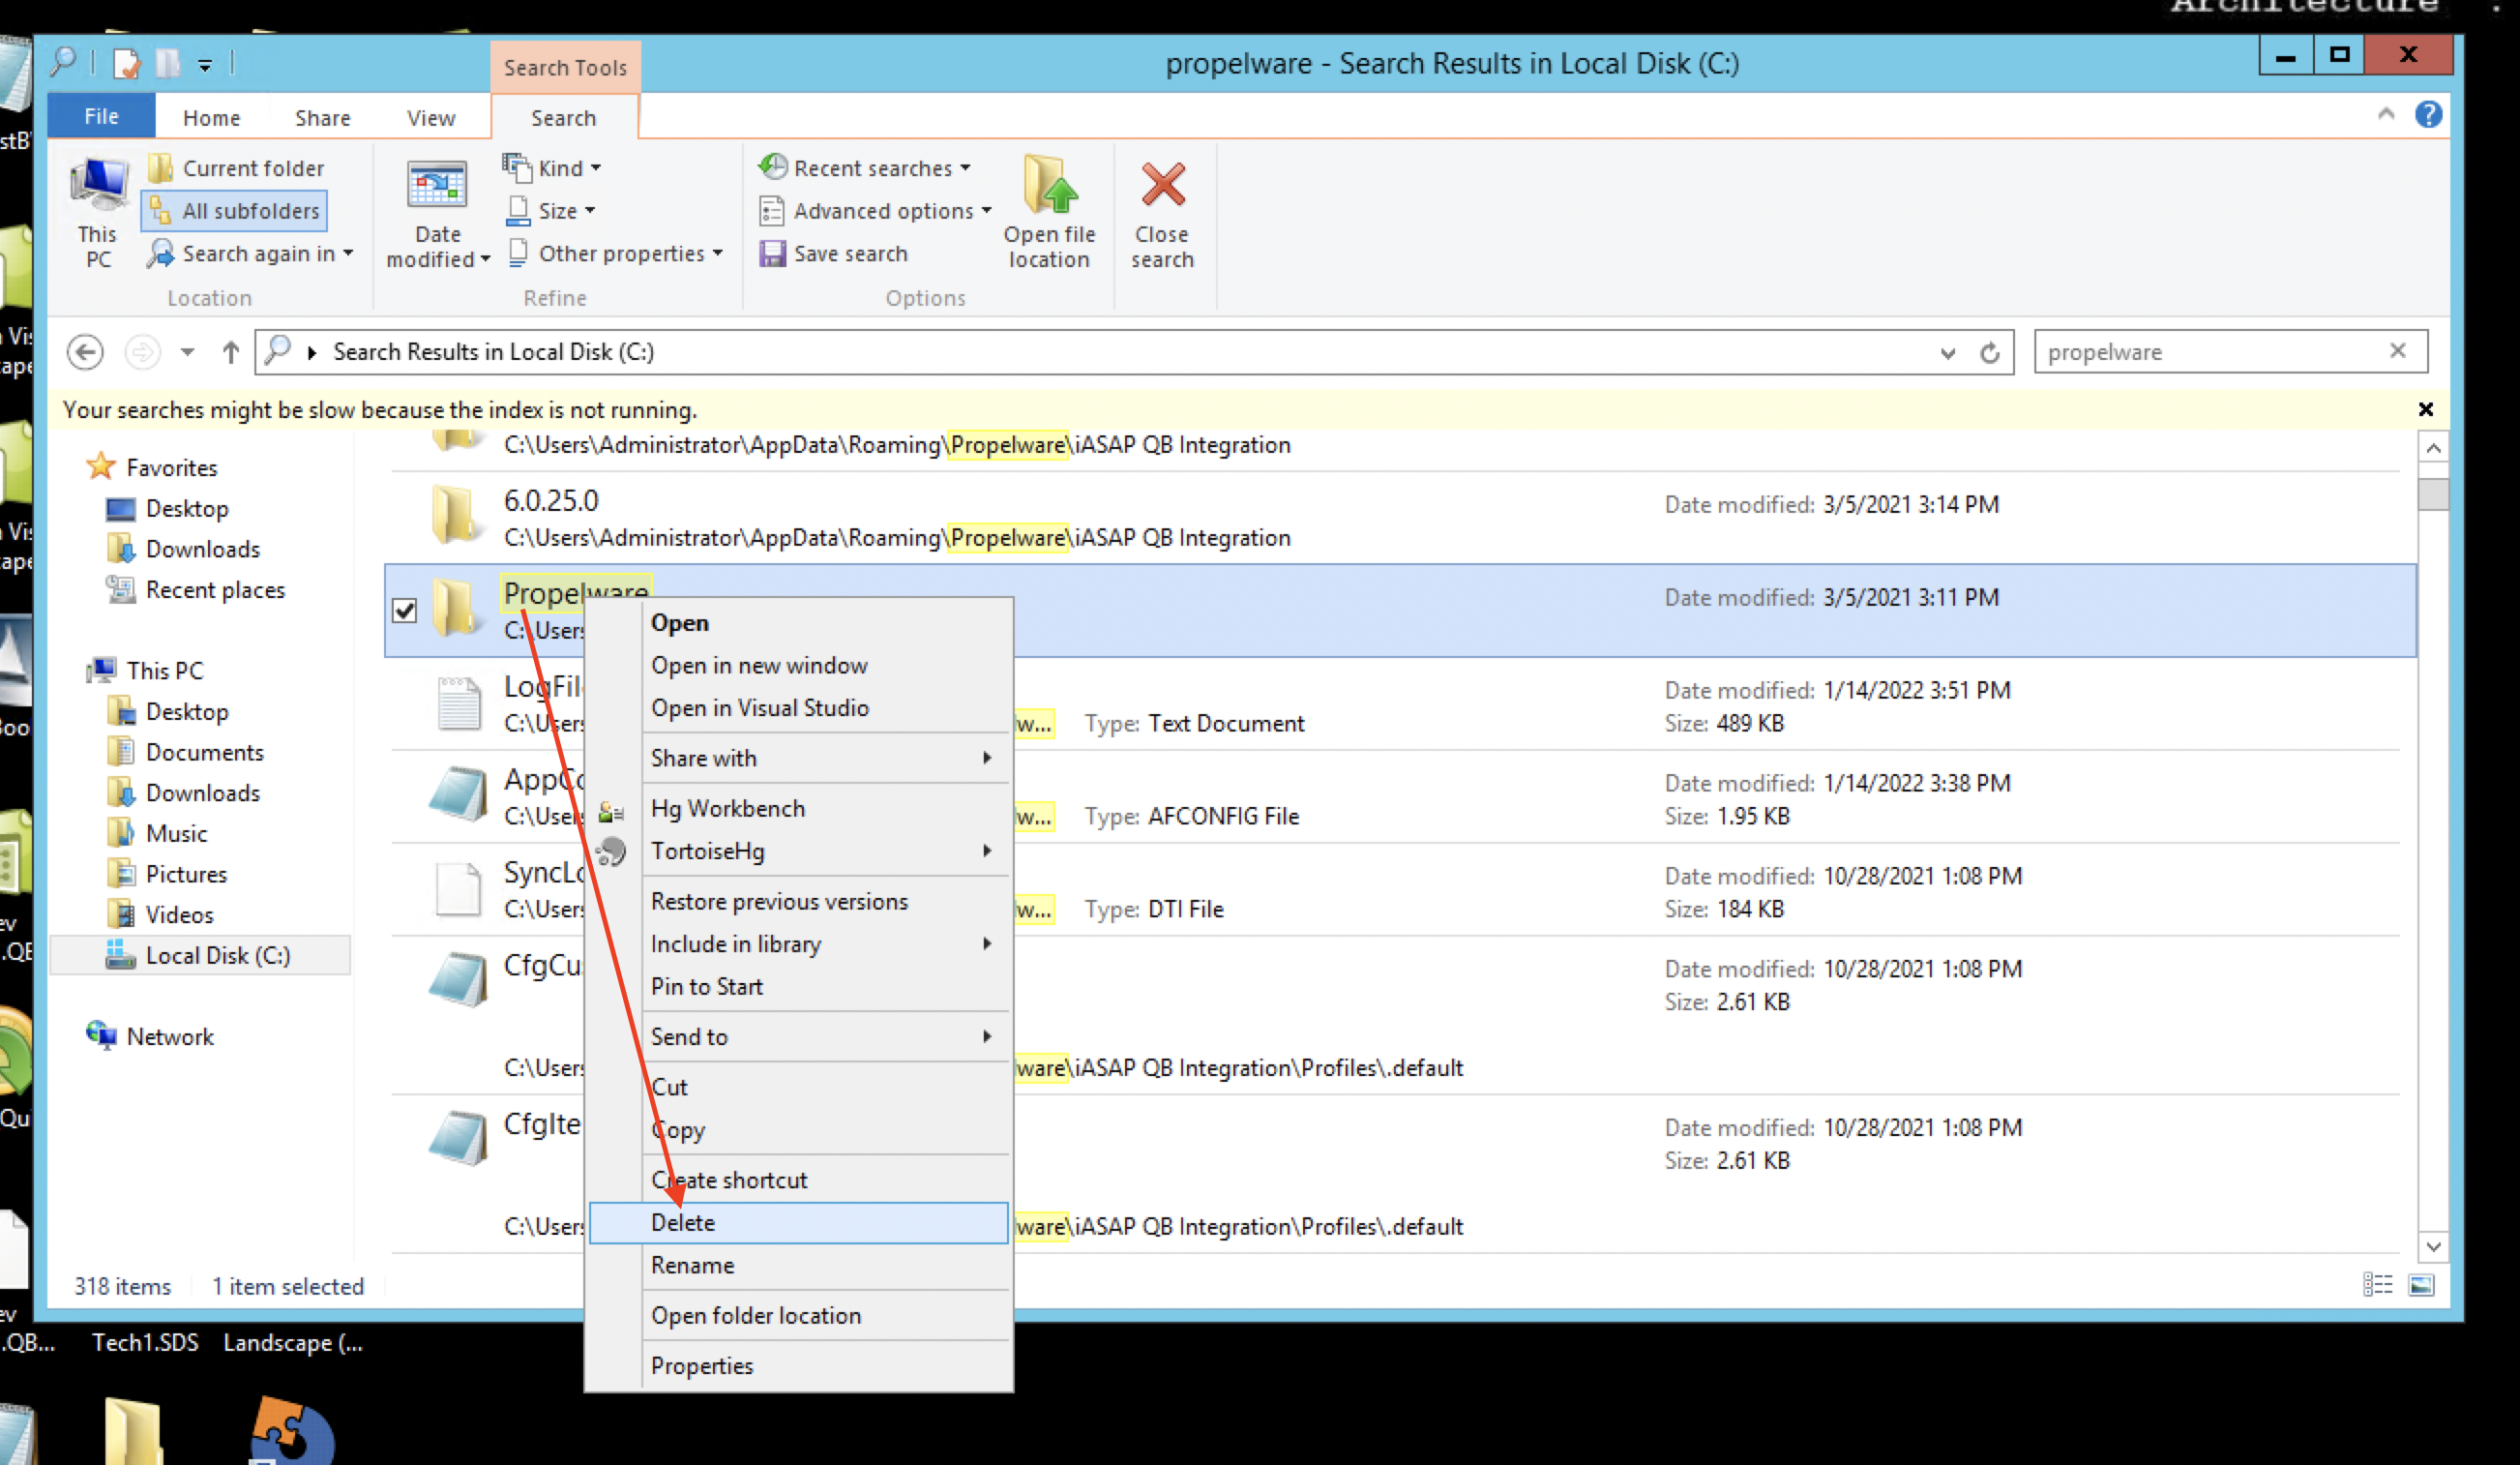2520x1465 pixels.
Task: Expand TortoiseHg submenu
Action: click(799, 851)
